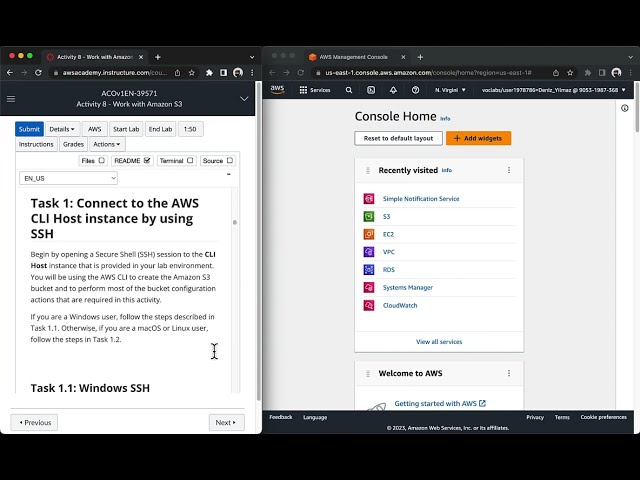Reload the awsacademy page in the left browser
The height and width of the screenshot is (480, 640).
(x=38, y=73)
